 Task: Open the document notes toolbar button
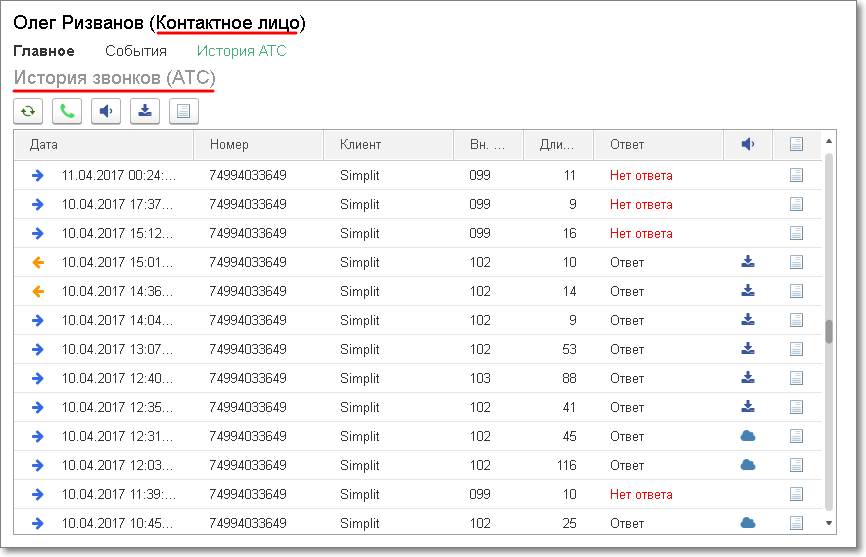coord(184,111)
